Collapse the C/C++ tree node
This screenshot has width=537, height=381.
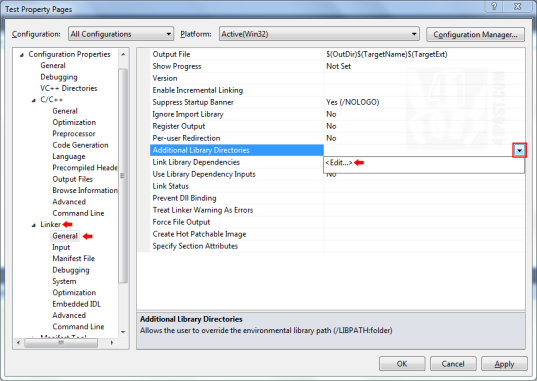tap(34, 100)
